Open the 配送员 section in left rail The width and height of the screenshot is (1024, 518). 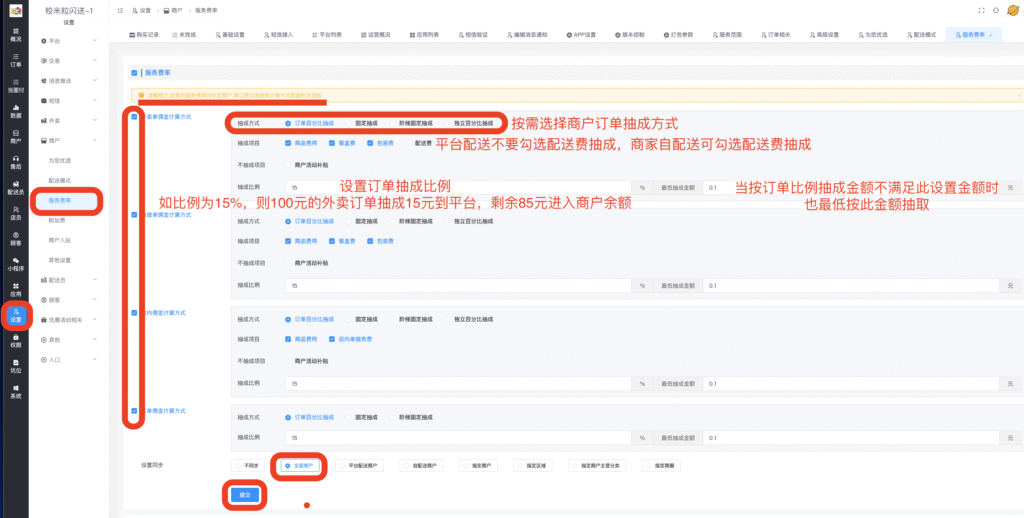(16, 187)
